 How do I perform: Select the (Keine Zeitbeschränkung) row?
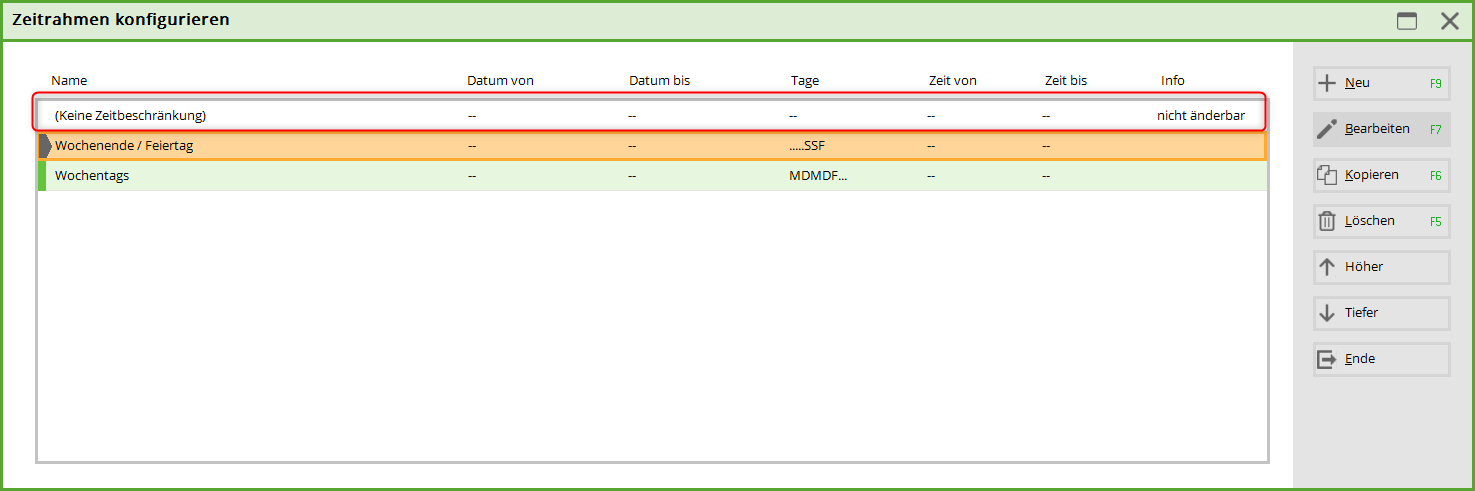[x=652, y=115]
